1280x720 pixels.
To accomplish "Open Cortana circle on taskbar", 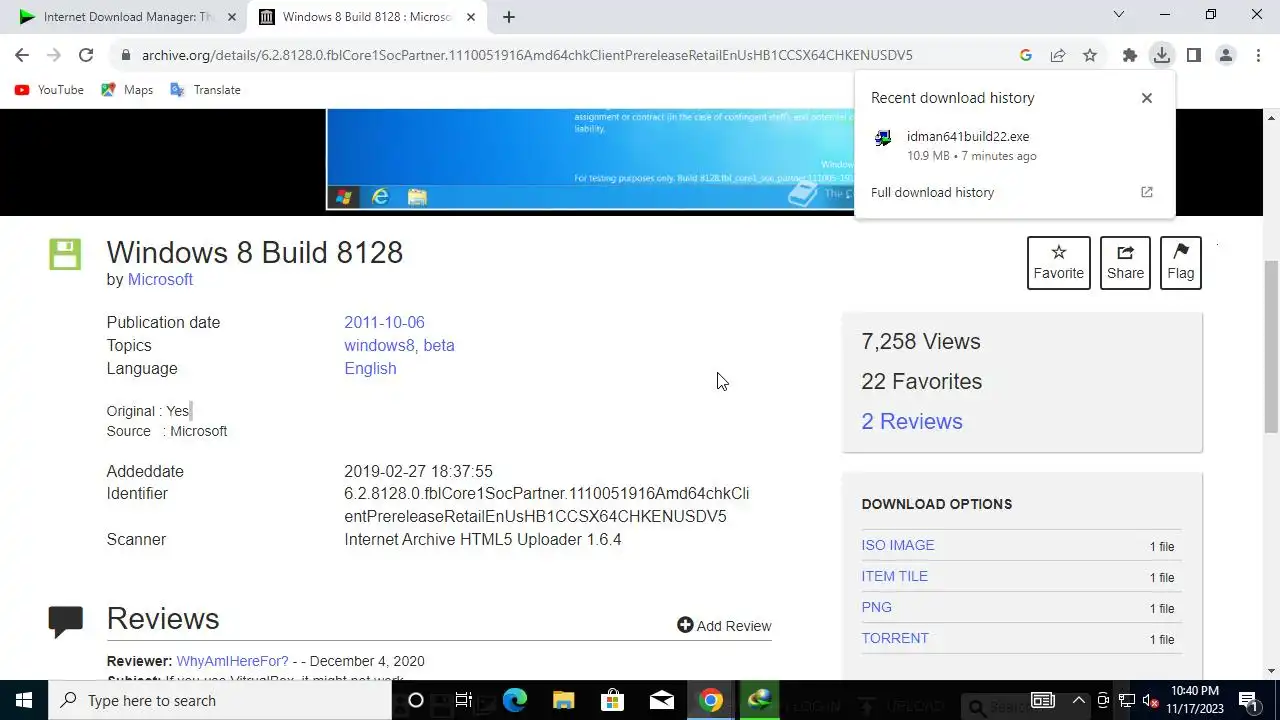I will click(416, 700).
